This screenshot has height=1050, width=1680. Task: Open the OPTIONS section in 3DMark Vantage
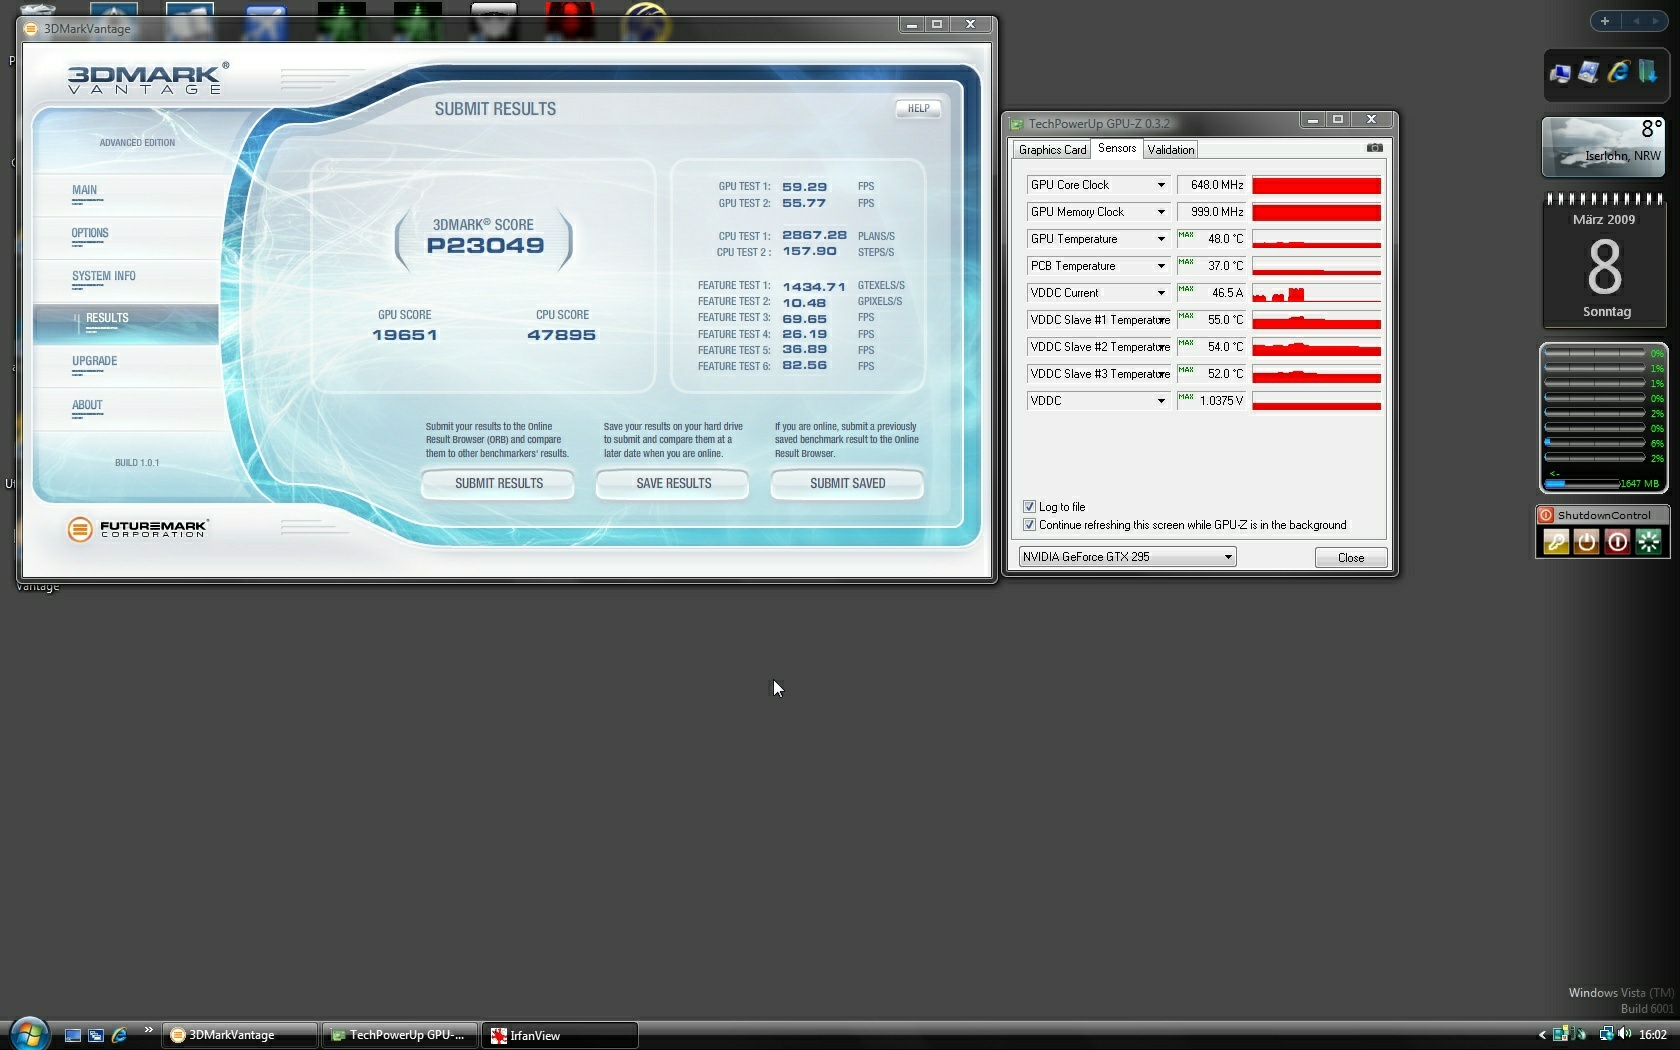[x=126, y=238]
